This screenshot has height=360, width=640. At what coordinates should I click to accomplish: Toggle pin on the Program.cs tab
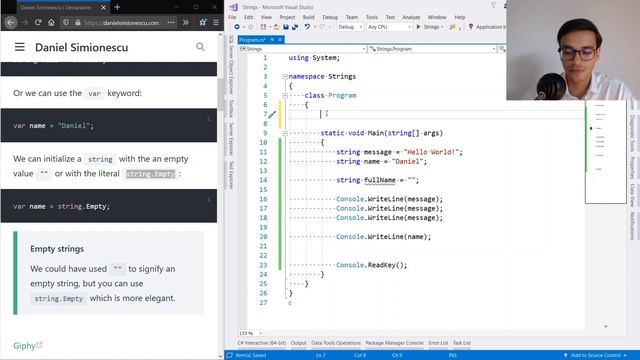pos(272,40)
